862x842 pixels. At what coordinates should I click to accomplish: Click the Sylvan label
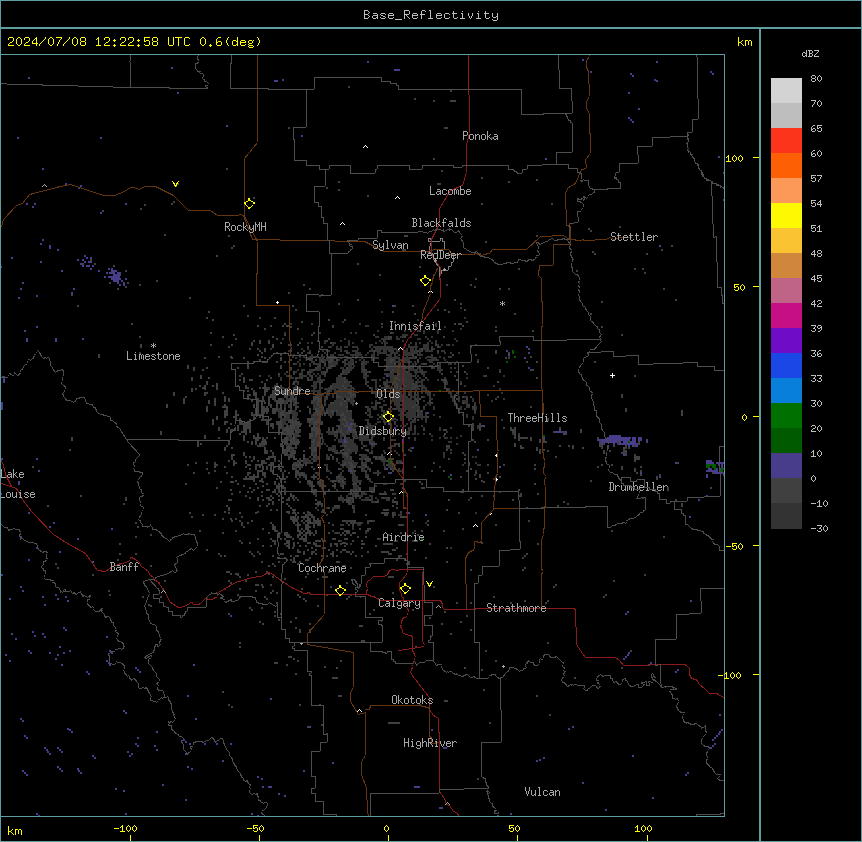pos(390,245)
